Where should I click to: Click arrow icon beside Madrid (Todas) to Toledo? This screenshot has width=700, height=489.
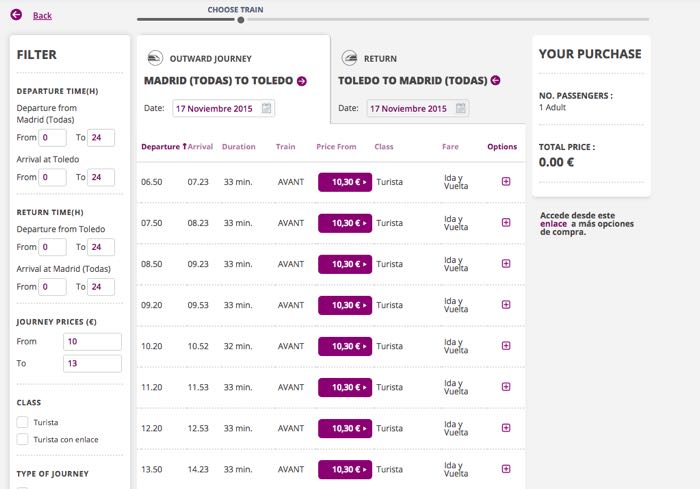point(302,81)
